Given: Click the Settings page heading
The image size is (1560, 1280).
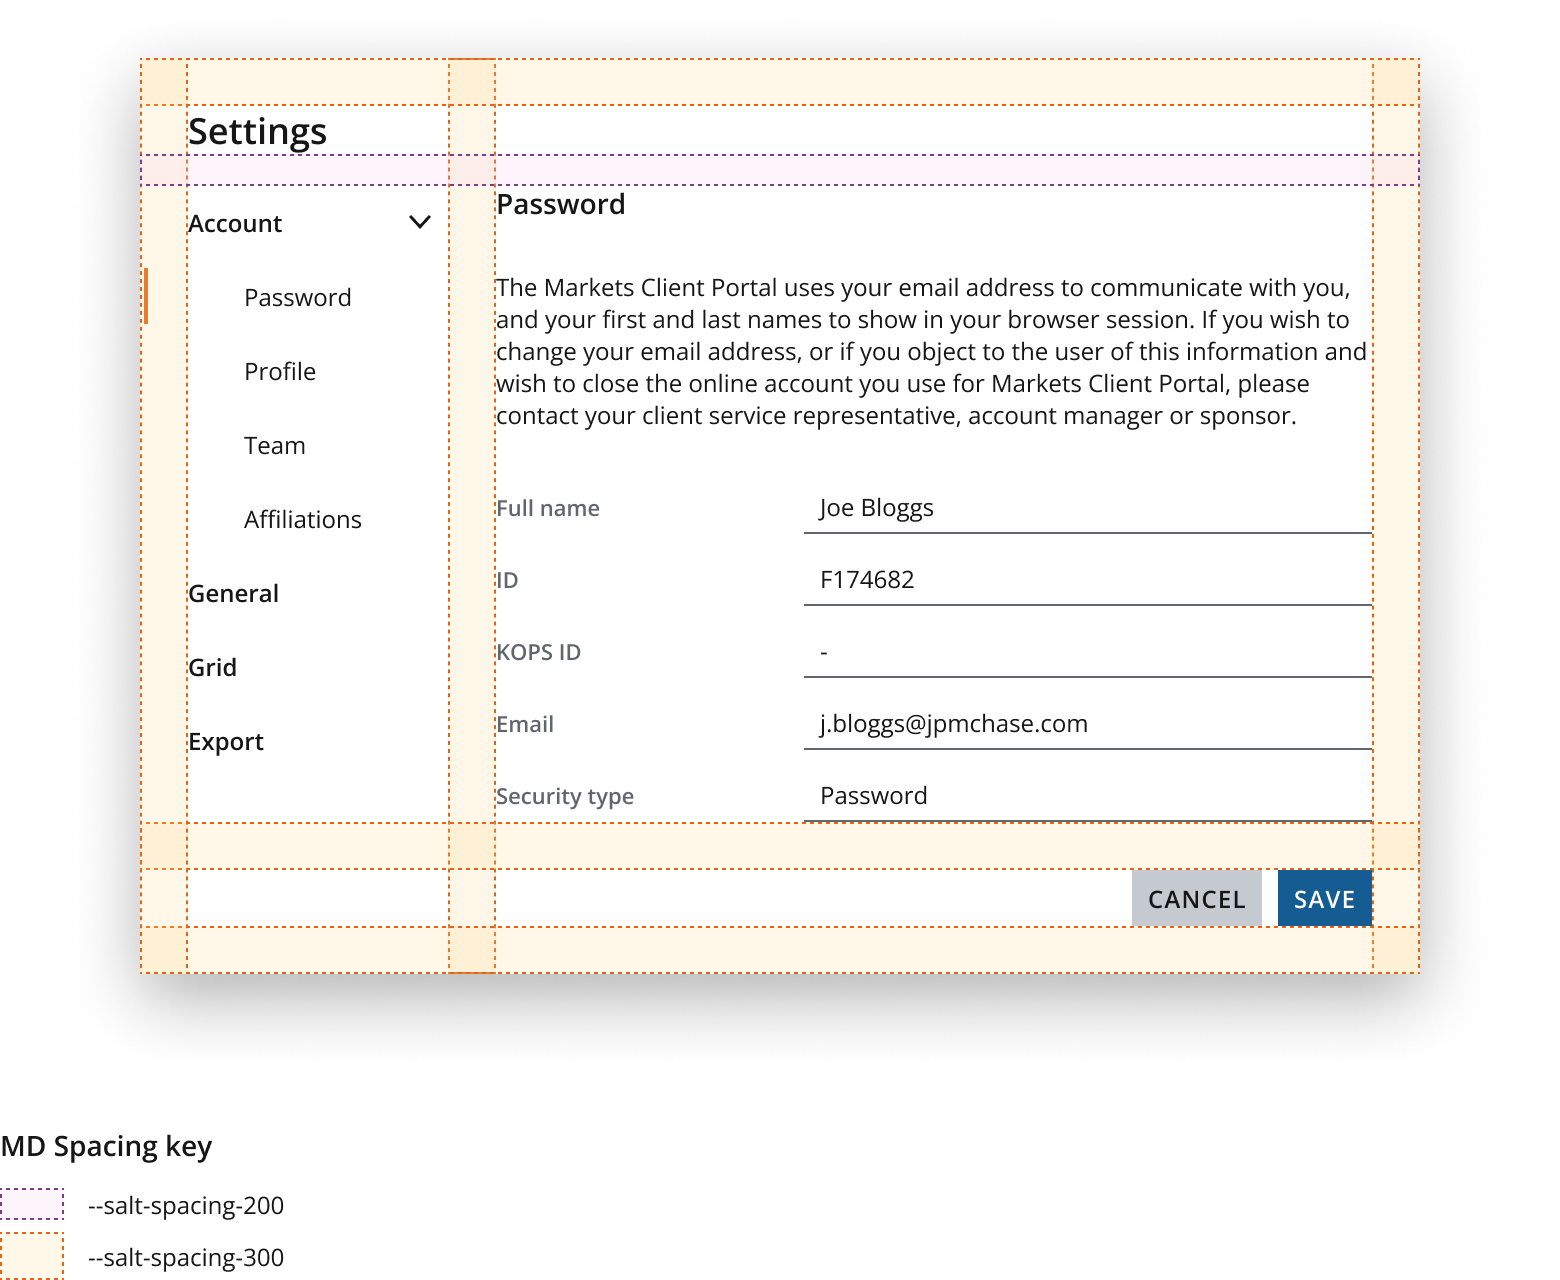Looking at the screenshot, I should pos(257,130).
